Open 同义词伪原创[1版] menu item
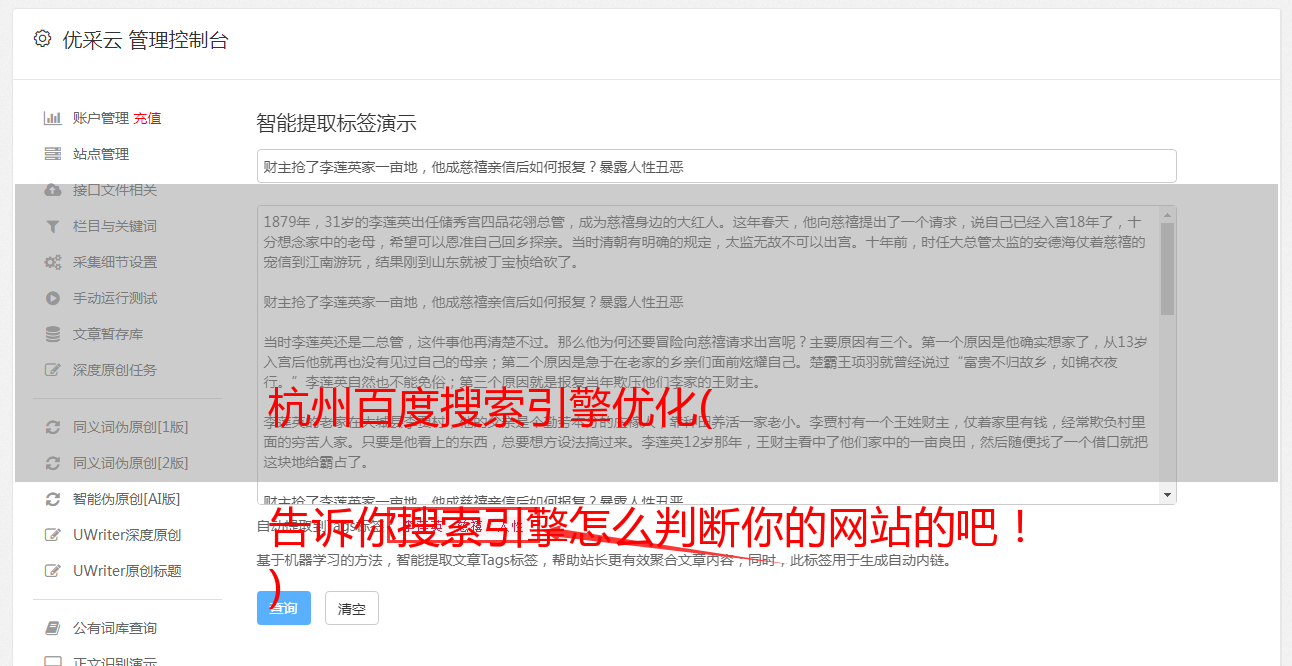 (x=118, y=427)
